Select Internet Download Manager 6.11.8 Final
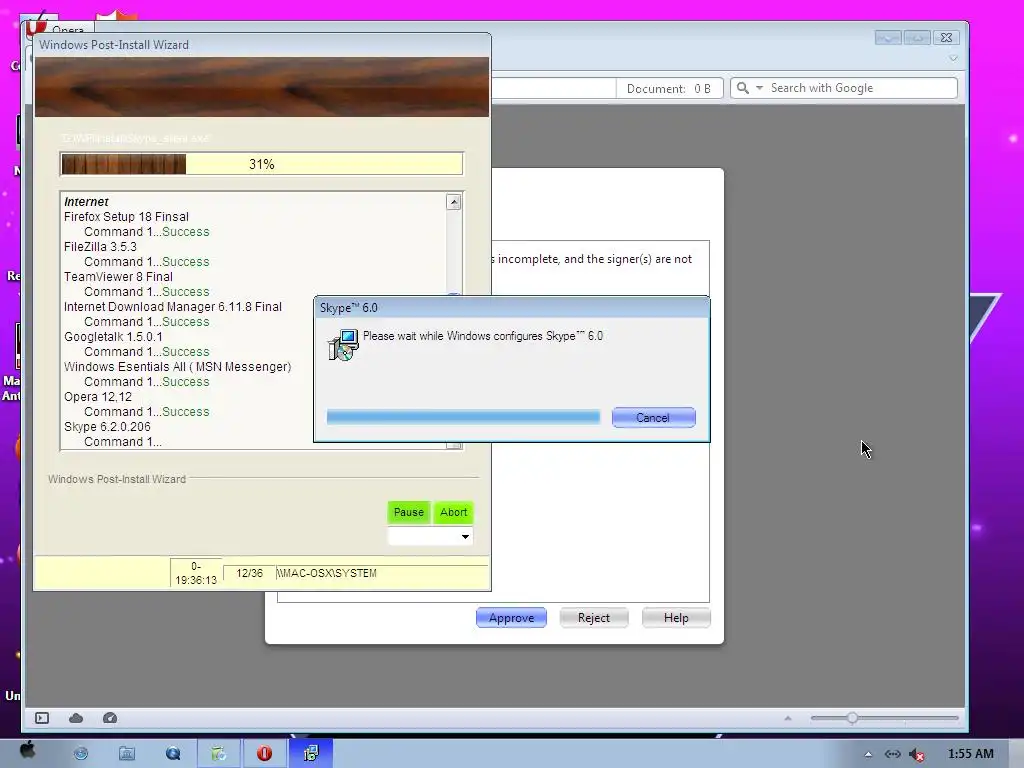Image resolution: width=1024 pixels, height=768 pixels. coord(172,307)
